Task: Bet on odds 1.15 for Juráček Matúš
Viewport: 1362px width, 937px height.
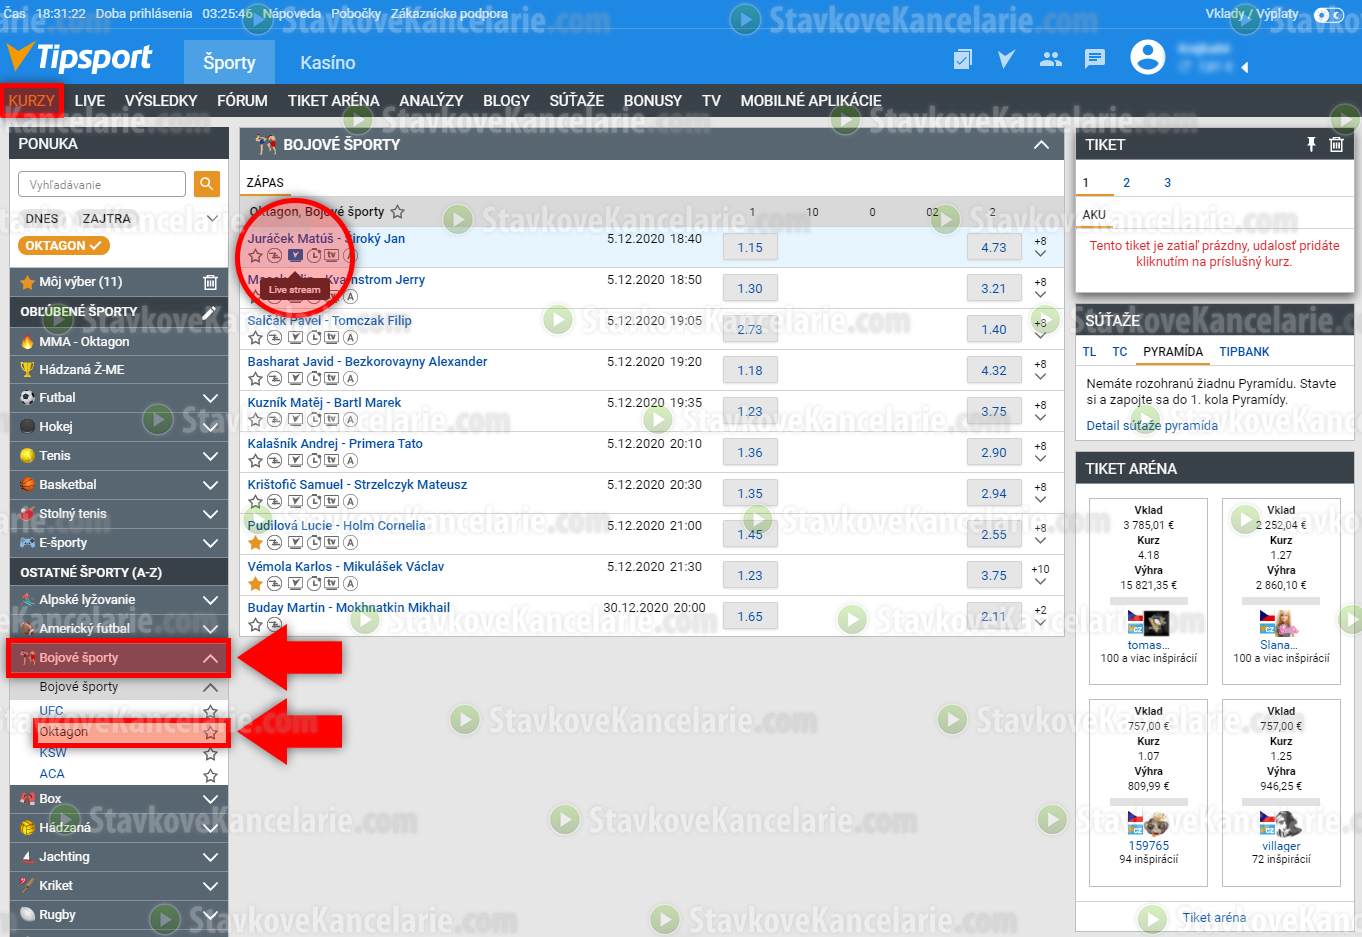Action: click(750, 248)
